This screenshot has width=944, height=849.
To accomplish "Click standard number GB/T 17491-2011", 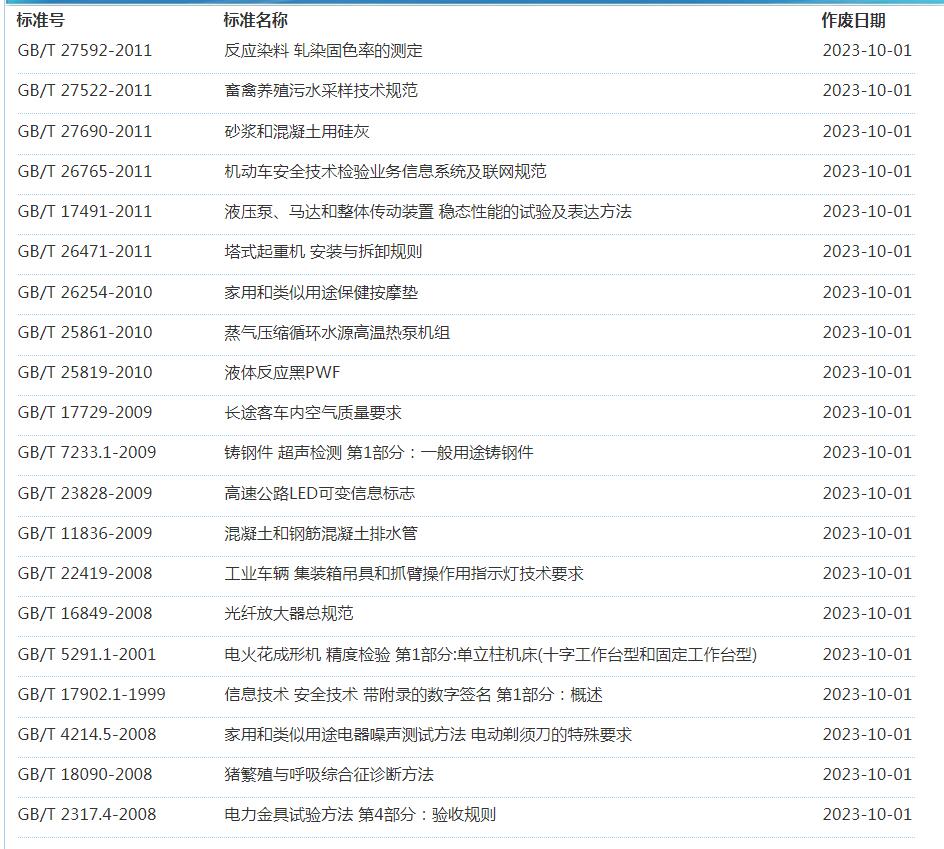I will point(85,211).
